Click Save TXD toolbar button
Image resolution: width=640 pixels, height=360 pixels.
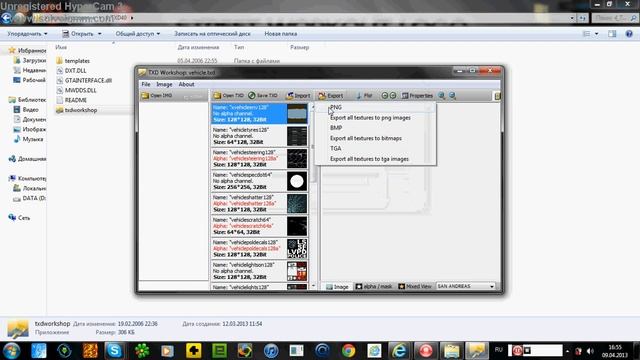(x=263, y=96)
